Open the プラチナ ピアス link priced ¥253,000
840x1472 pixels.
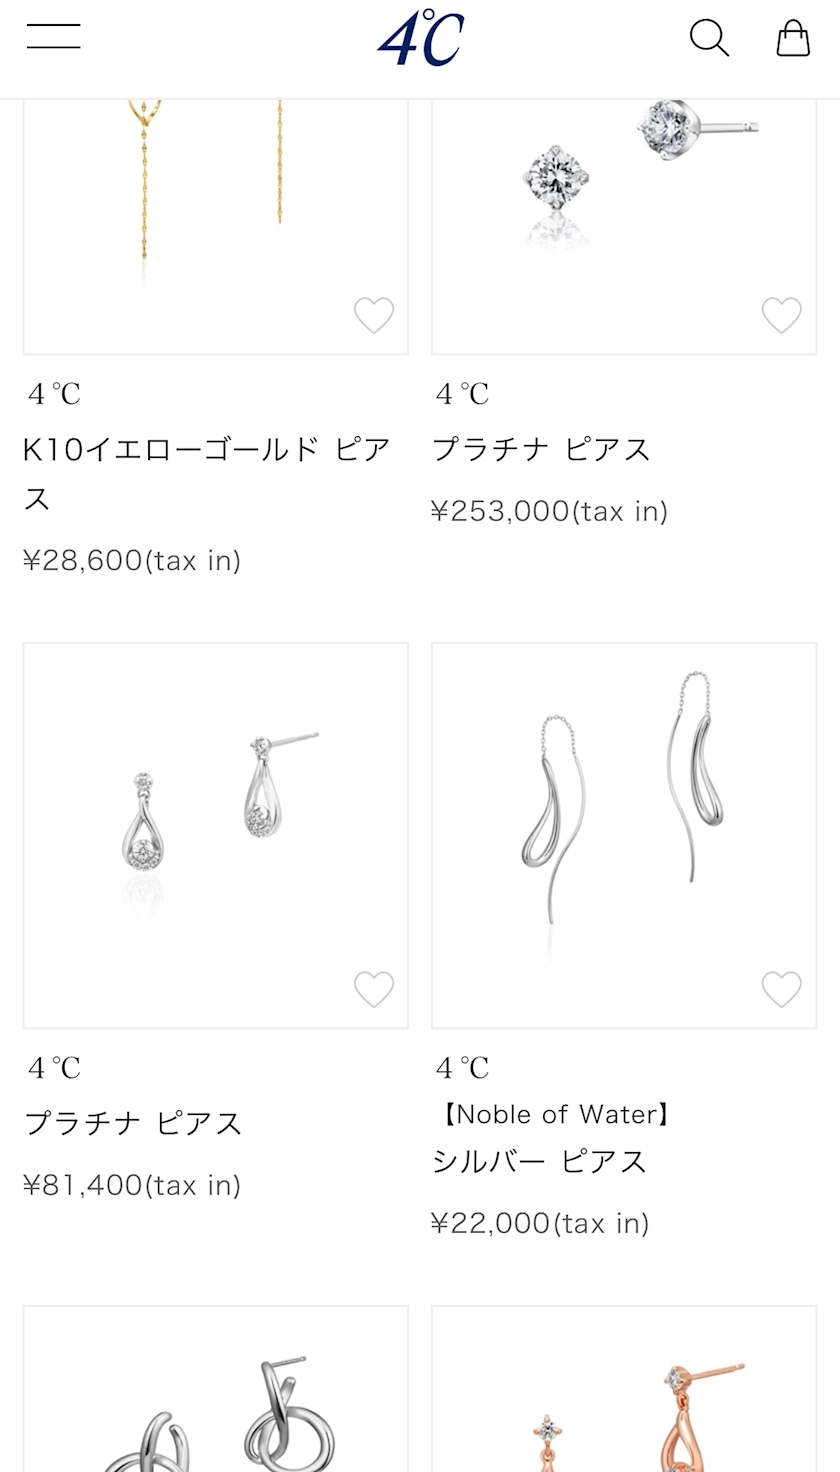[541, 449]
